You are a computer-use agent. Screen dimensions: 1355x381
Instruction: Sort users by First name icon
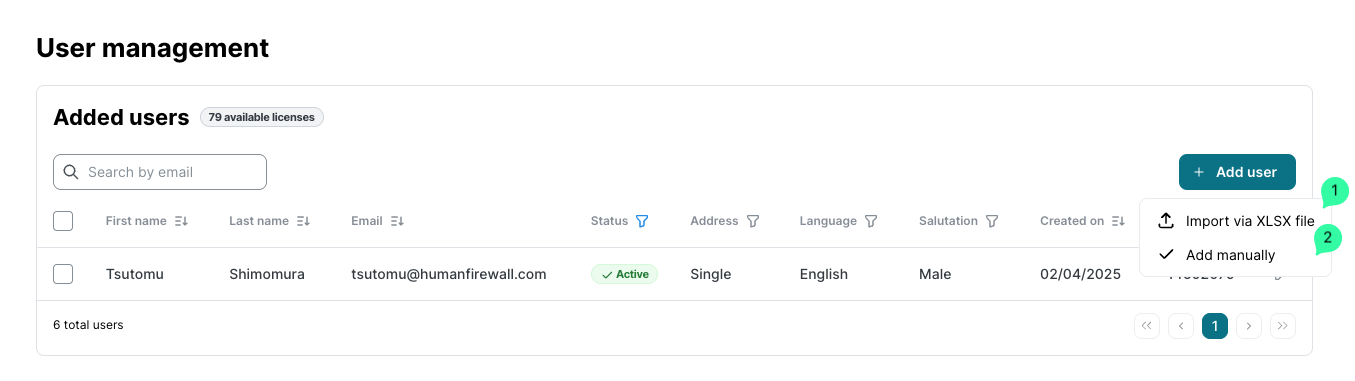(x=181, y=221)
